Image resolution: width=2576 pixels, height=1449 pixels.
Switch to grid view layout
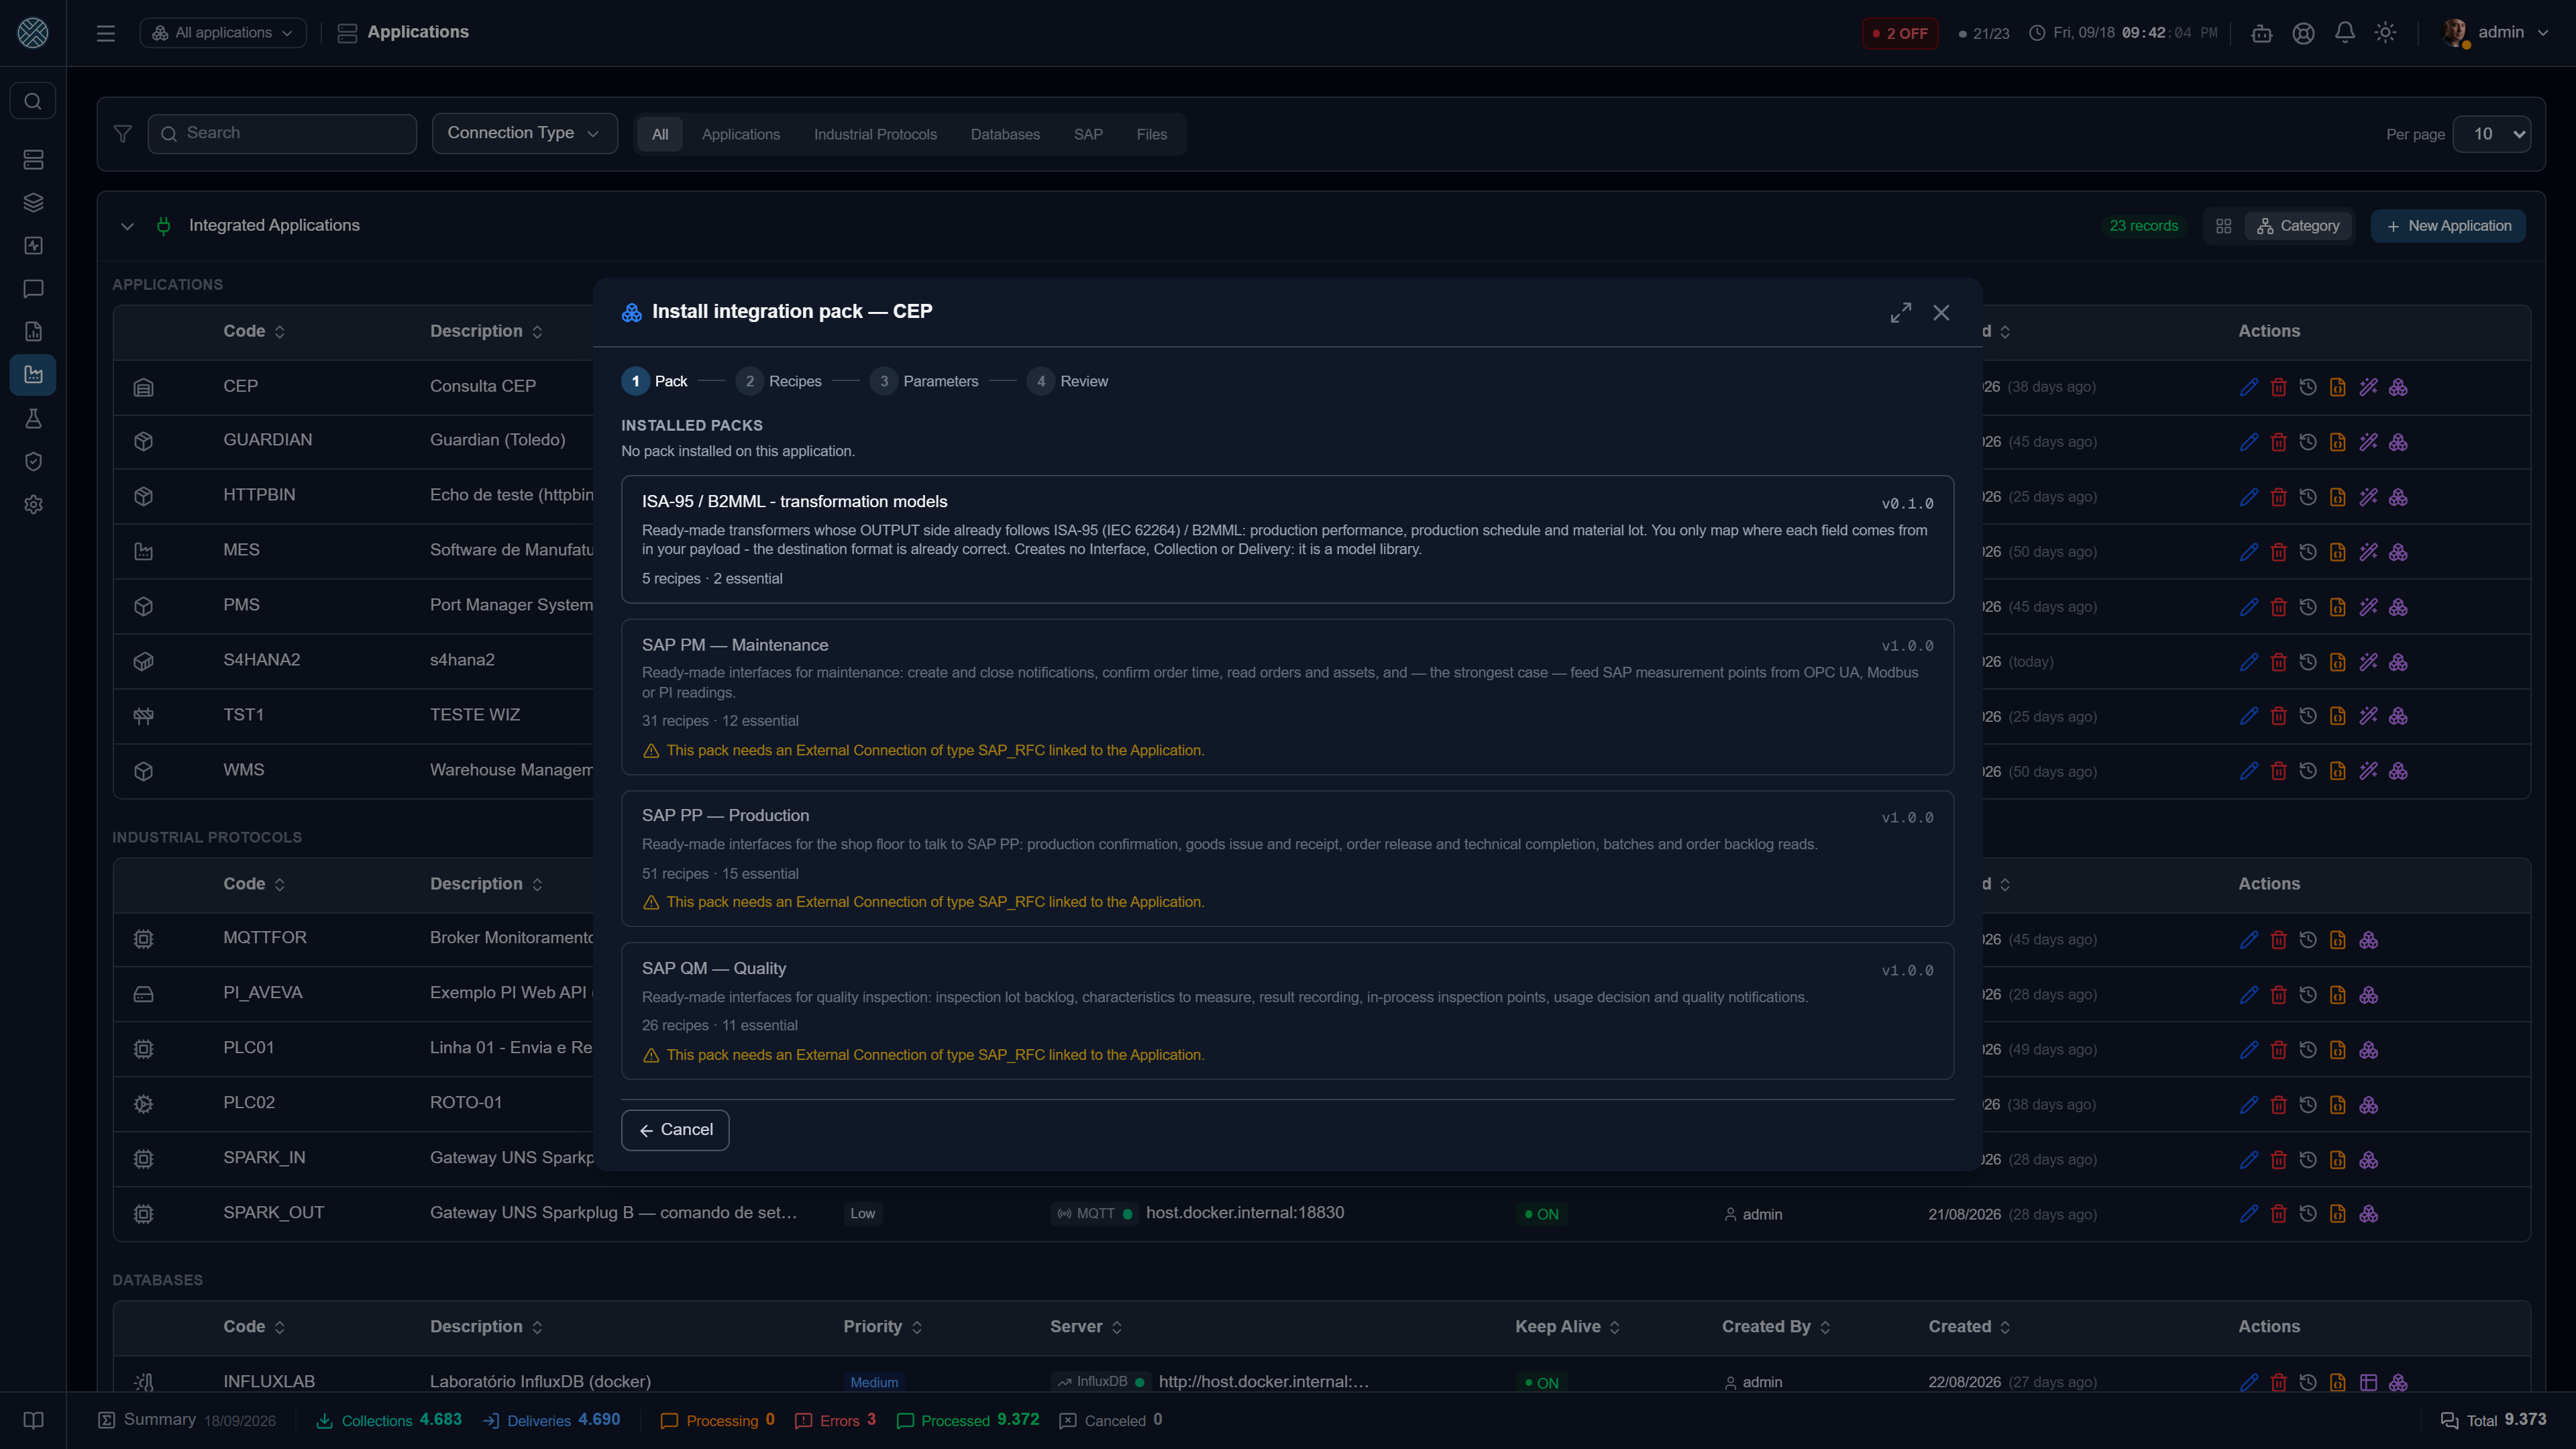tap(2223, 226)
